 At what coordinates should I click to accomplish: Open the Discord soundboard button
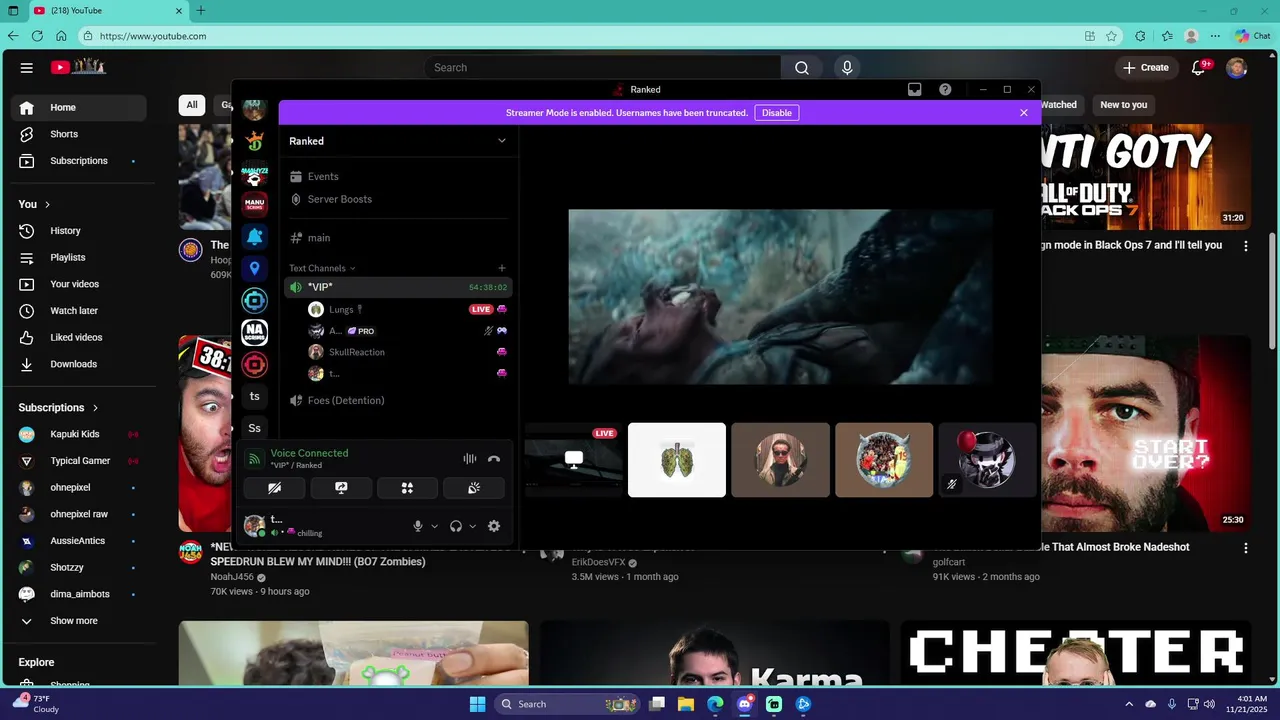(474, 488)
